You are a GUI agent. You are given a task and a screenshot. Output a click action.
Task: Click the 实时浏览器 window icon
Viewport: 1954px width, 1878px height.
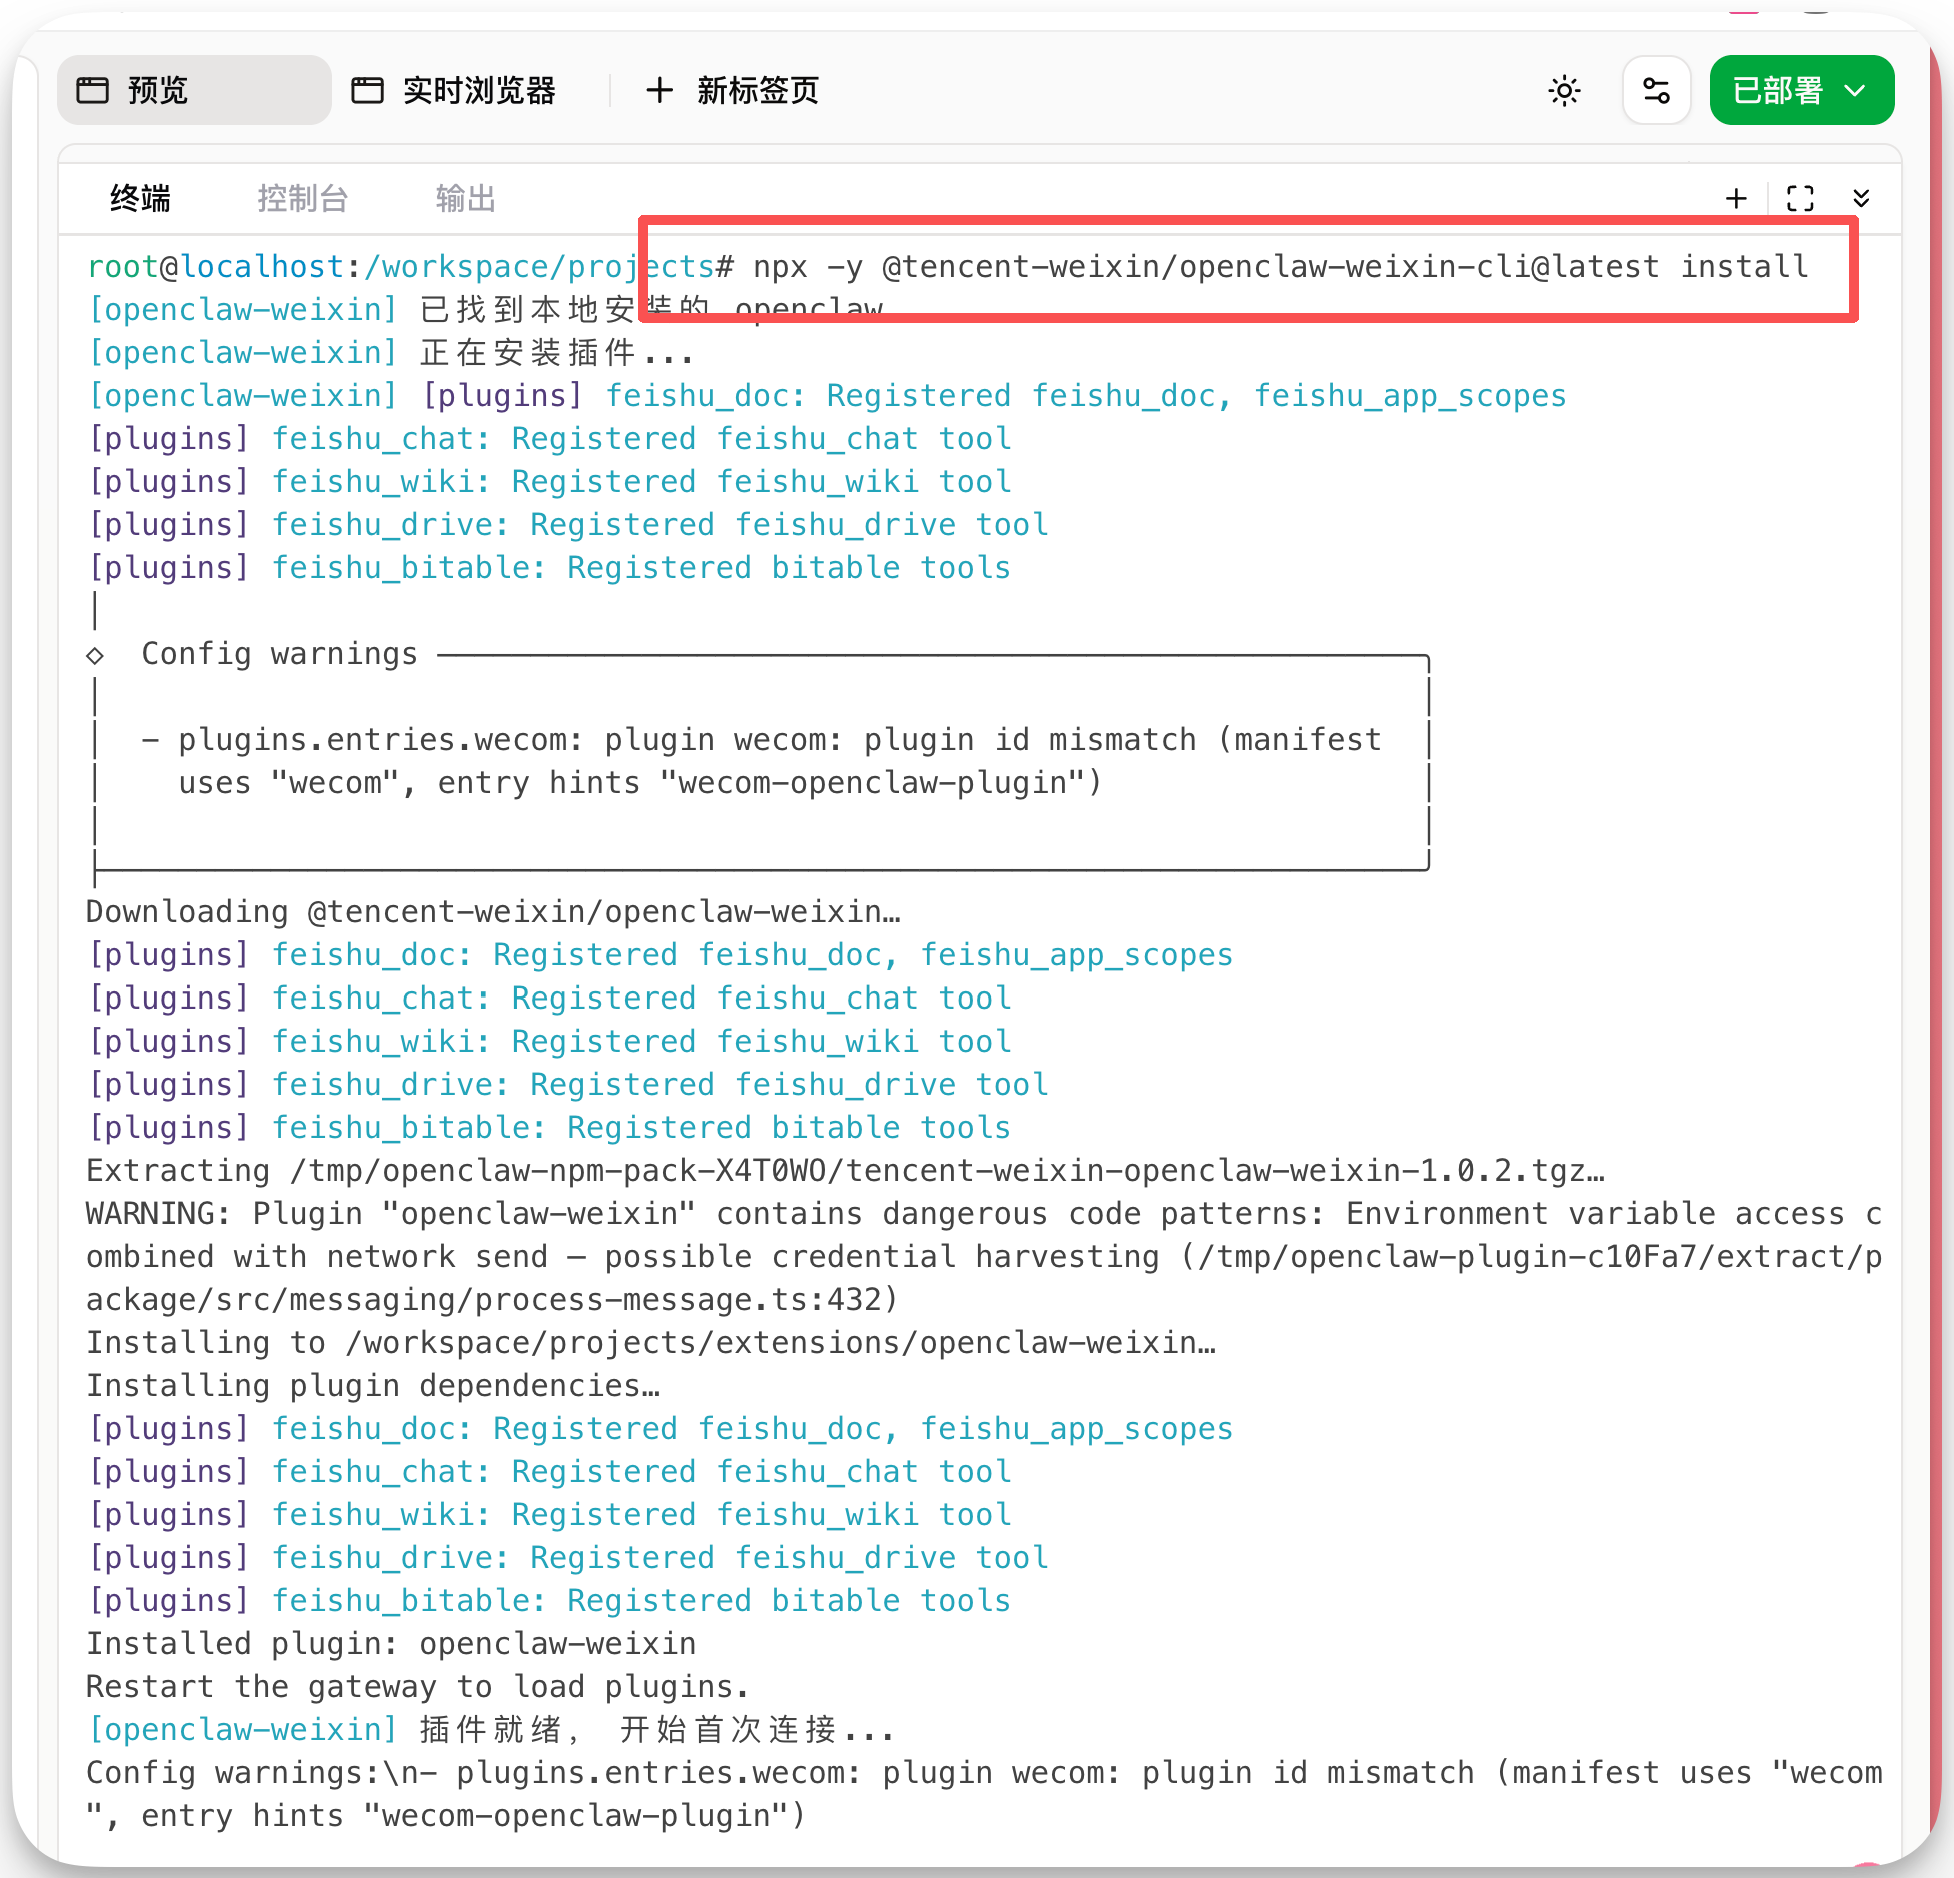tap(367, 91)
